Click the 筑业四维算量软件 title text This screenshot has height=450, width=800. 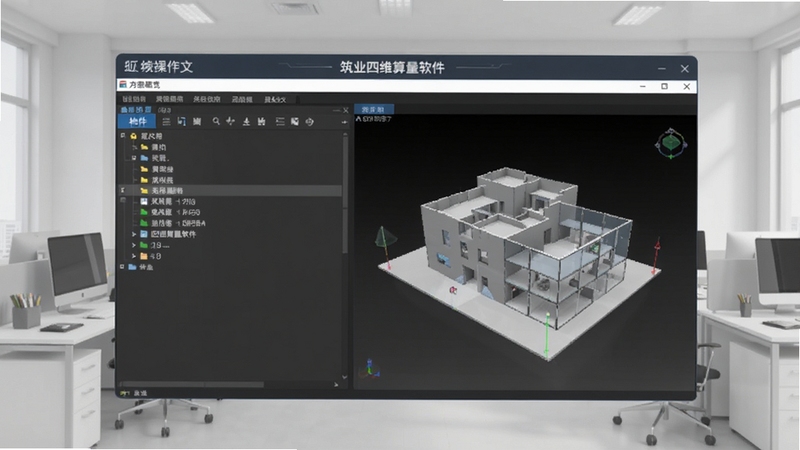[392, 67]
